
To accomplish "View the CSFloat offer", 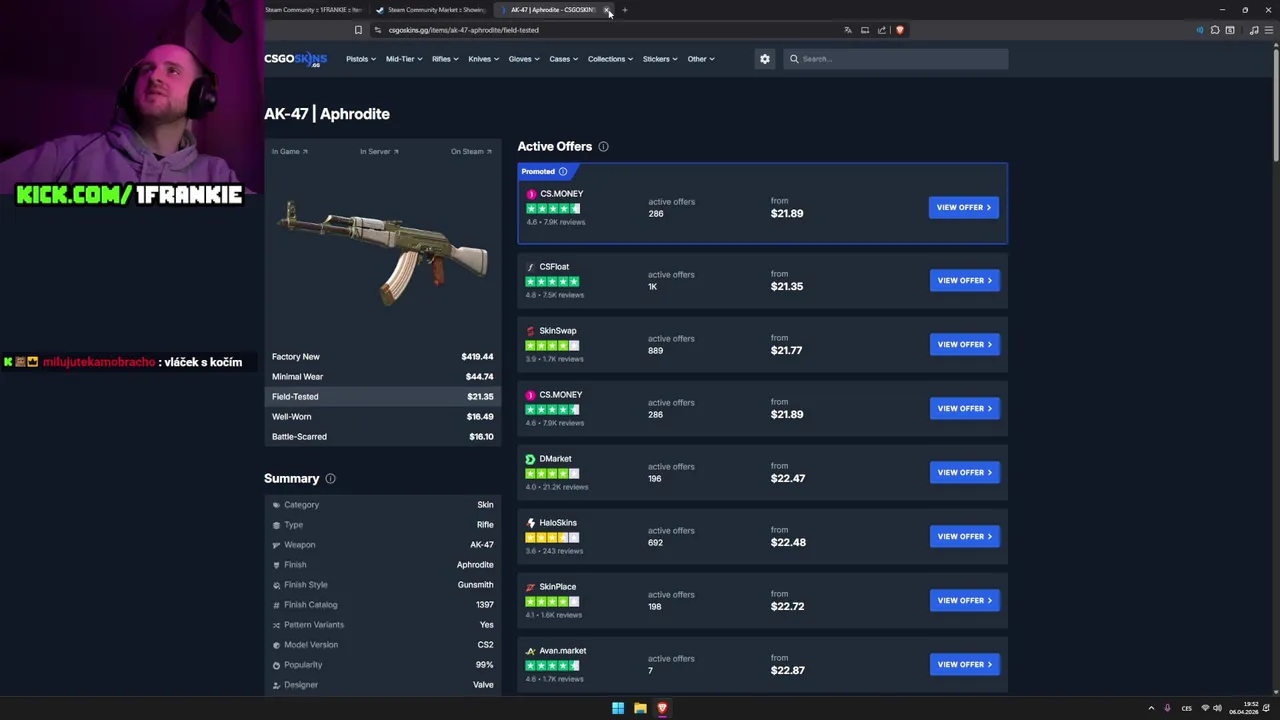I will [964, 281].
